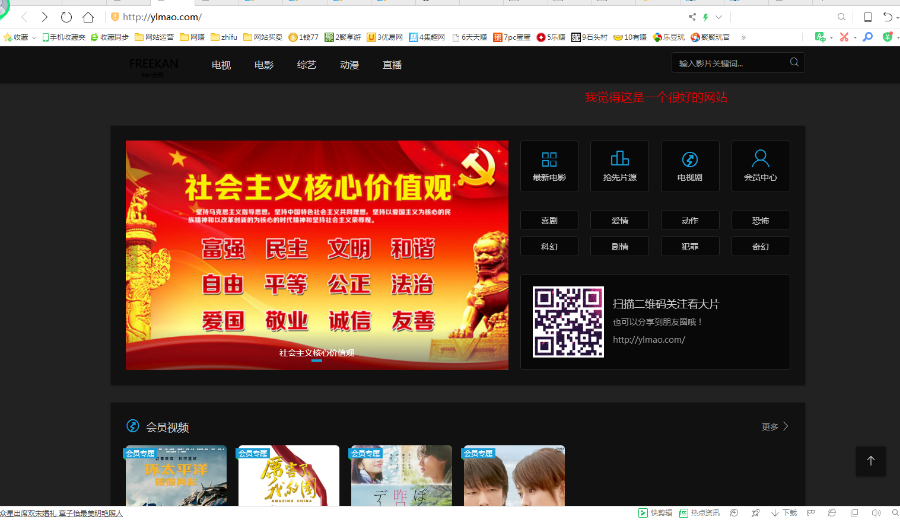Expand the 收藏 dropdown arrow
Viewport: 900px width, 520px height.
click(34, 38)
